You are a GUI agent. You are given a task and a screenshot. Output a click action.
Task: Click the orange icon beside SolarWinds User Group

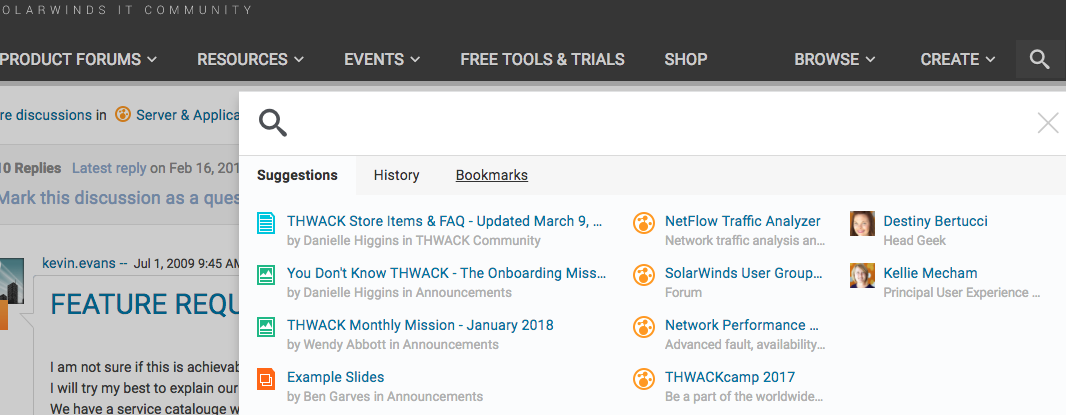pyautogui.click(x=644, y=274)
